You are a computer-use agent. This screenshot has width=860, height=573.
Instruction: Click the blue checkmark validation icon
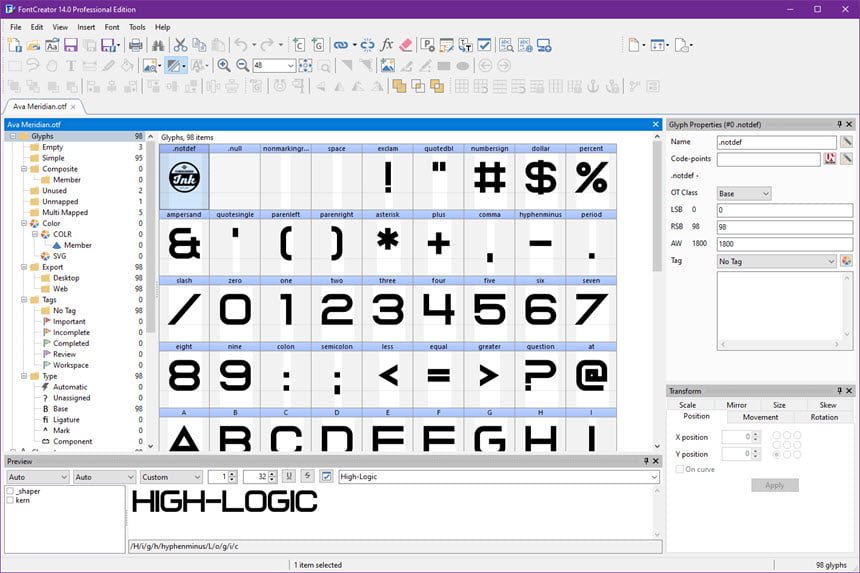[x=484, y=45]
